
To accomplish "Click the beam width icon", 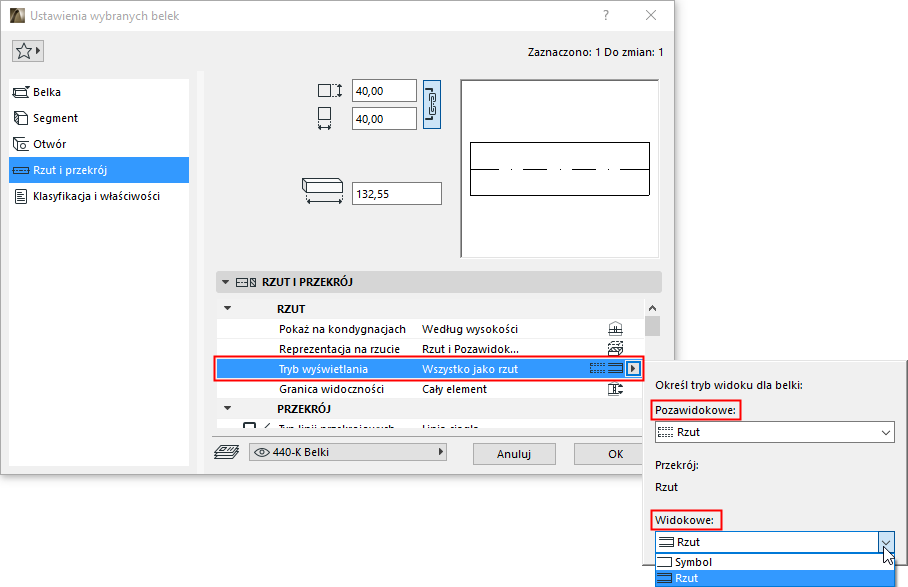I will tap(324, 118).
